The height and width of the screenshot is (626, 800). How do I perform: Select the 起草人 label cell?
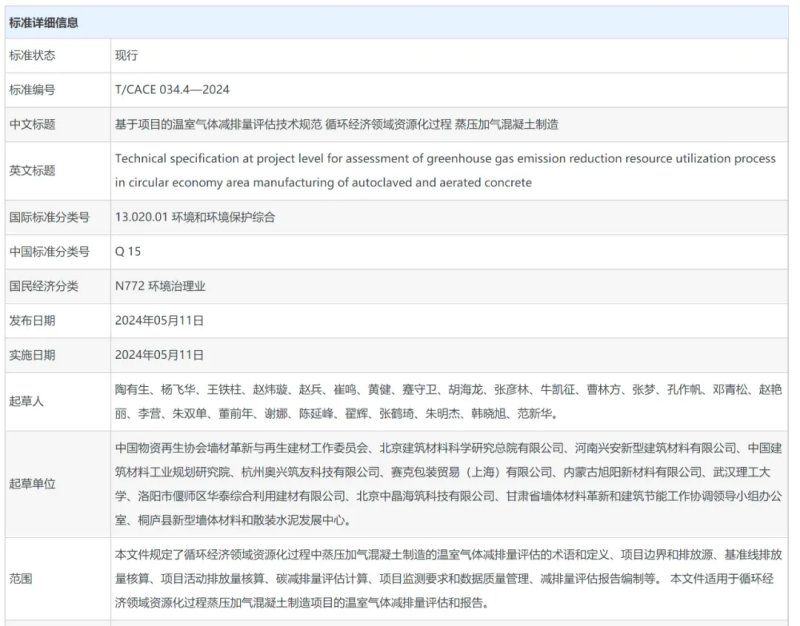click(58, 402)
